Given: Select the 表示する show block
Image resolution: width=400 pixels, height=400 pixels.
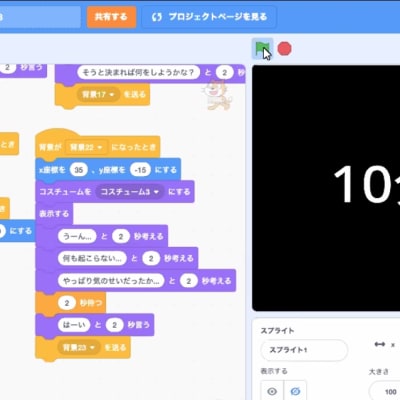Looking at the screenshot, I should pyautogui.click(x=54, y=214).
